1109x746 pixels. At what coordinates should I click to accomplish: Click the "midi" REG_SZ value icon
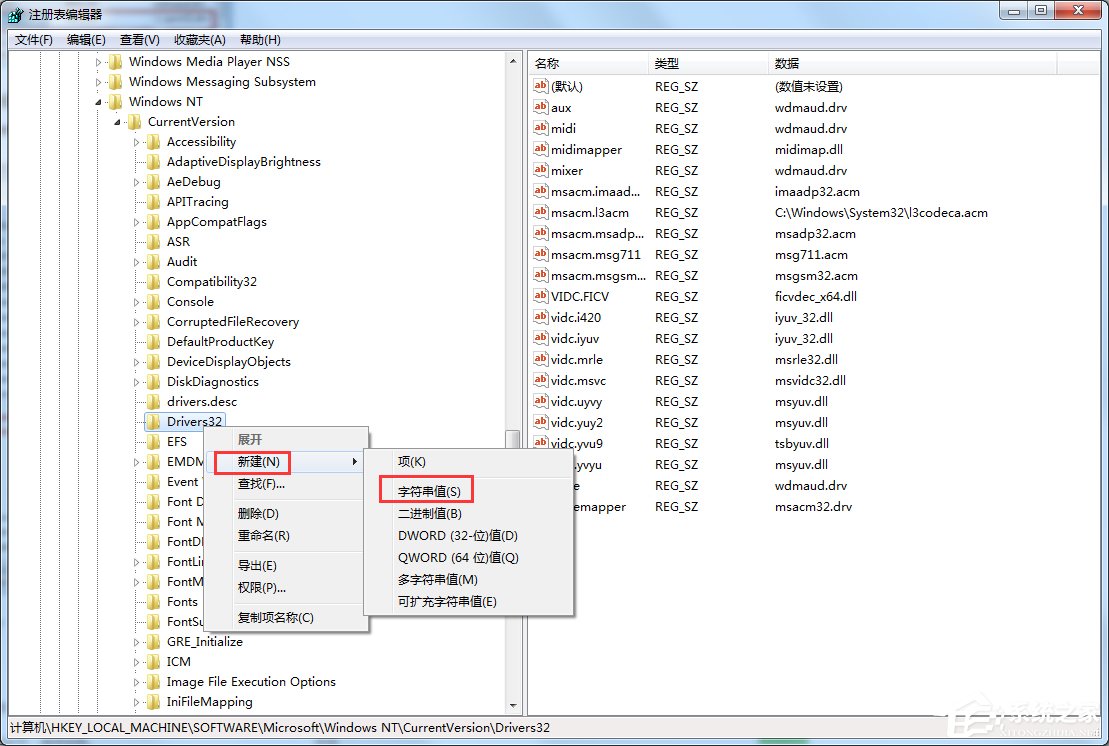(x=540, y=128)
